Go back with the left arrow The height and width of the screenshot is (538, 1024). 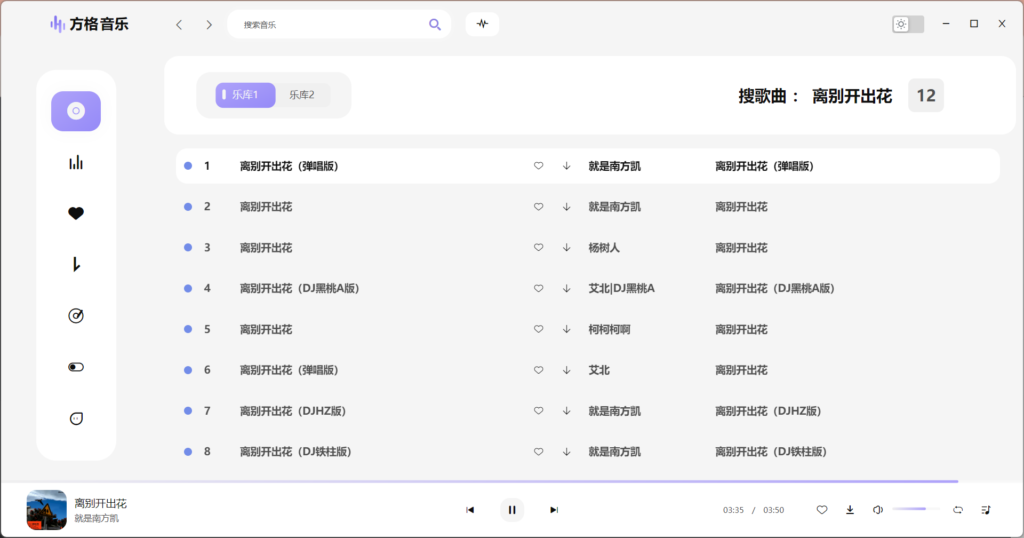click(179, 25)
